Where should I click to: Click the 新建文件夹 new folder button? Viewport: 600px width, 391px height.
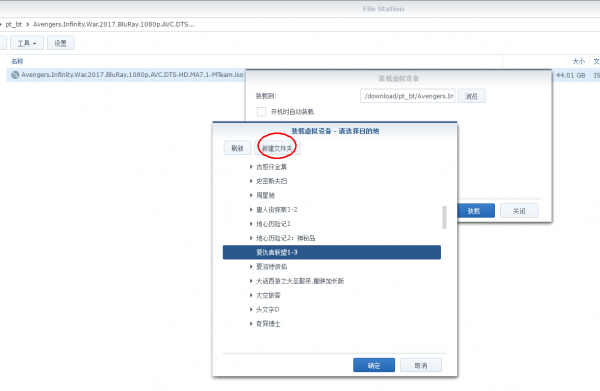point(277,148)
